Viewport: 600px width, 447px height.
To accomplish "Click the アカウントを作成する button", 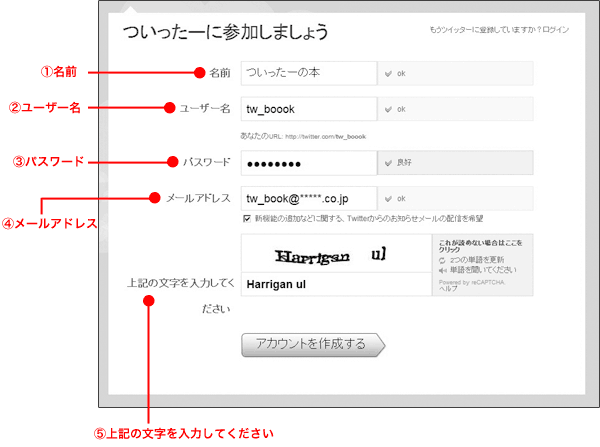I will (x=313, y=345).
